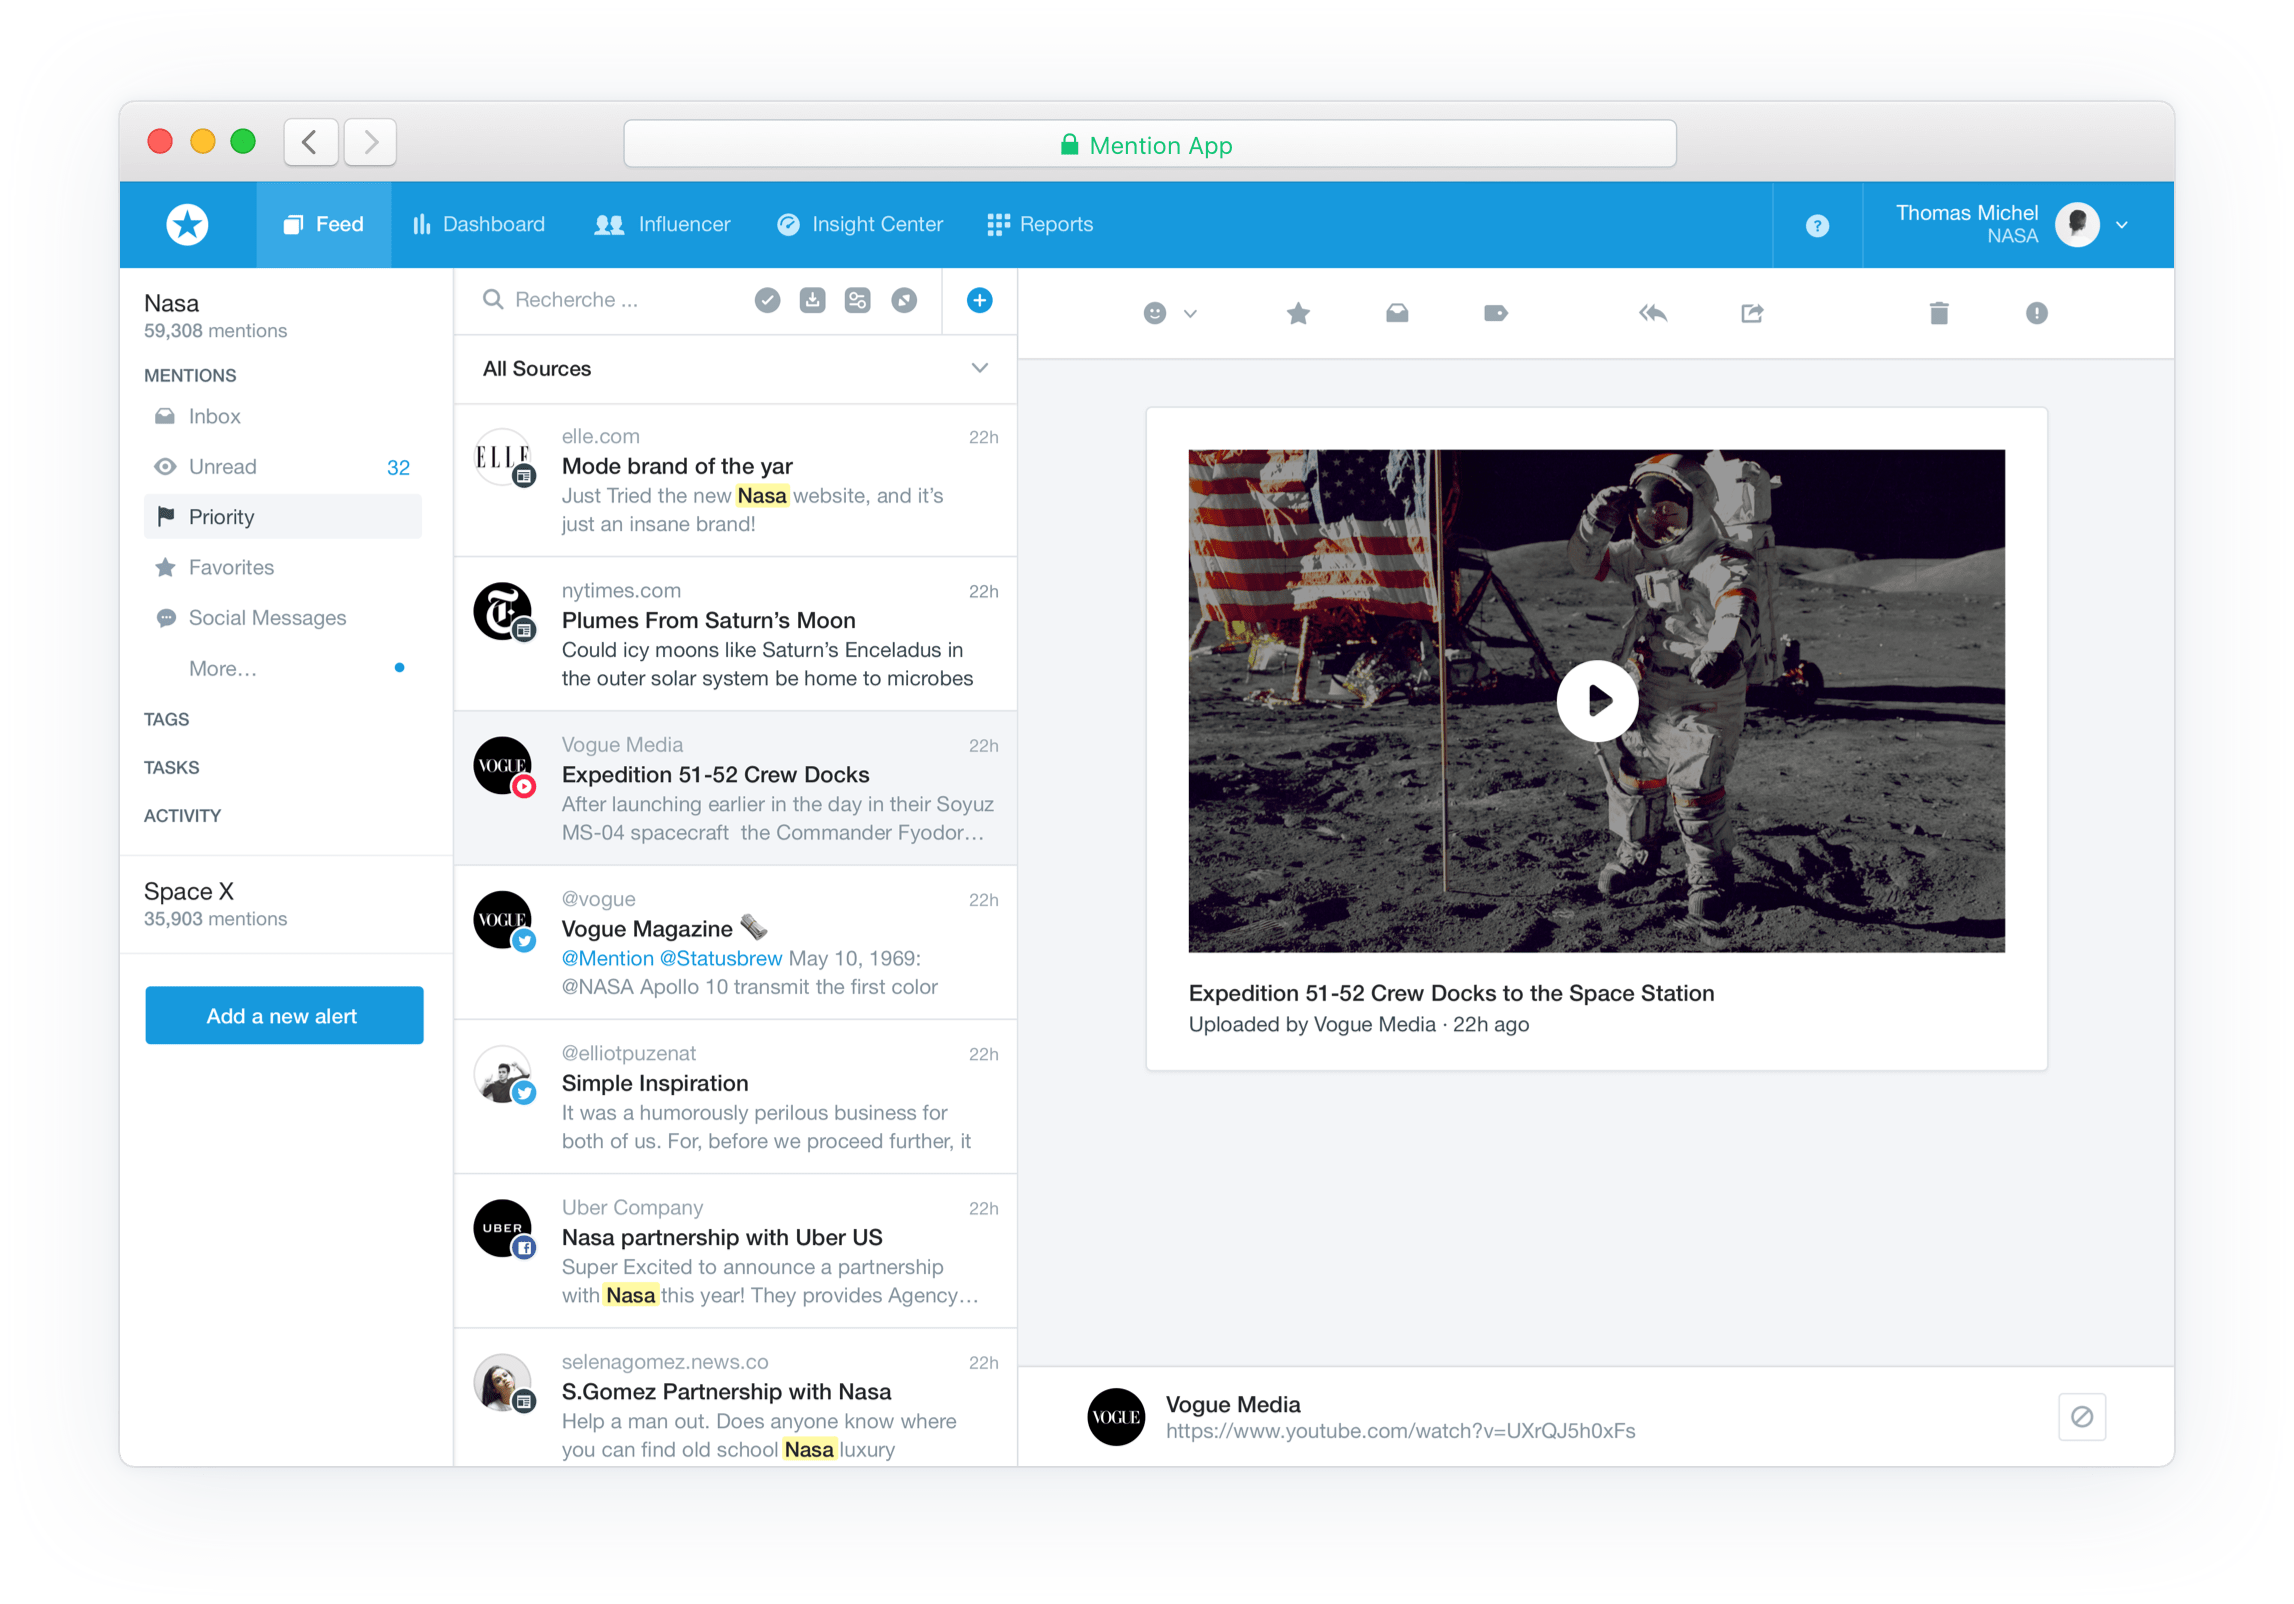Open the Dashboard tab

pos(479,224)
